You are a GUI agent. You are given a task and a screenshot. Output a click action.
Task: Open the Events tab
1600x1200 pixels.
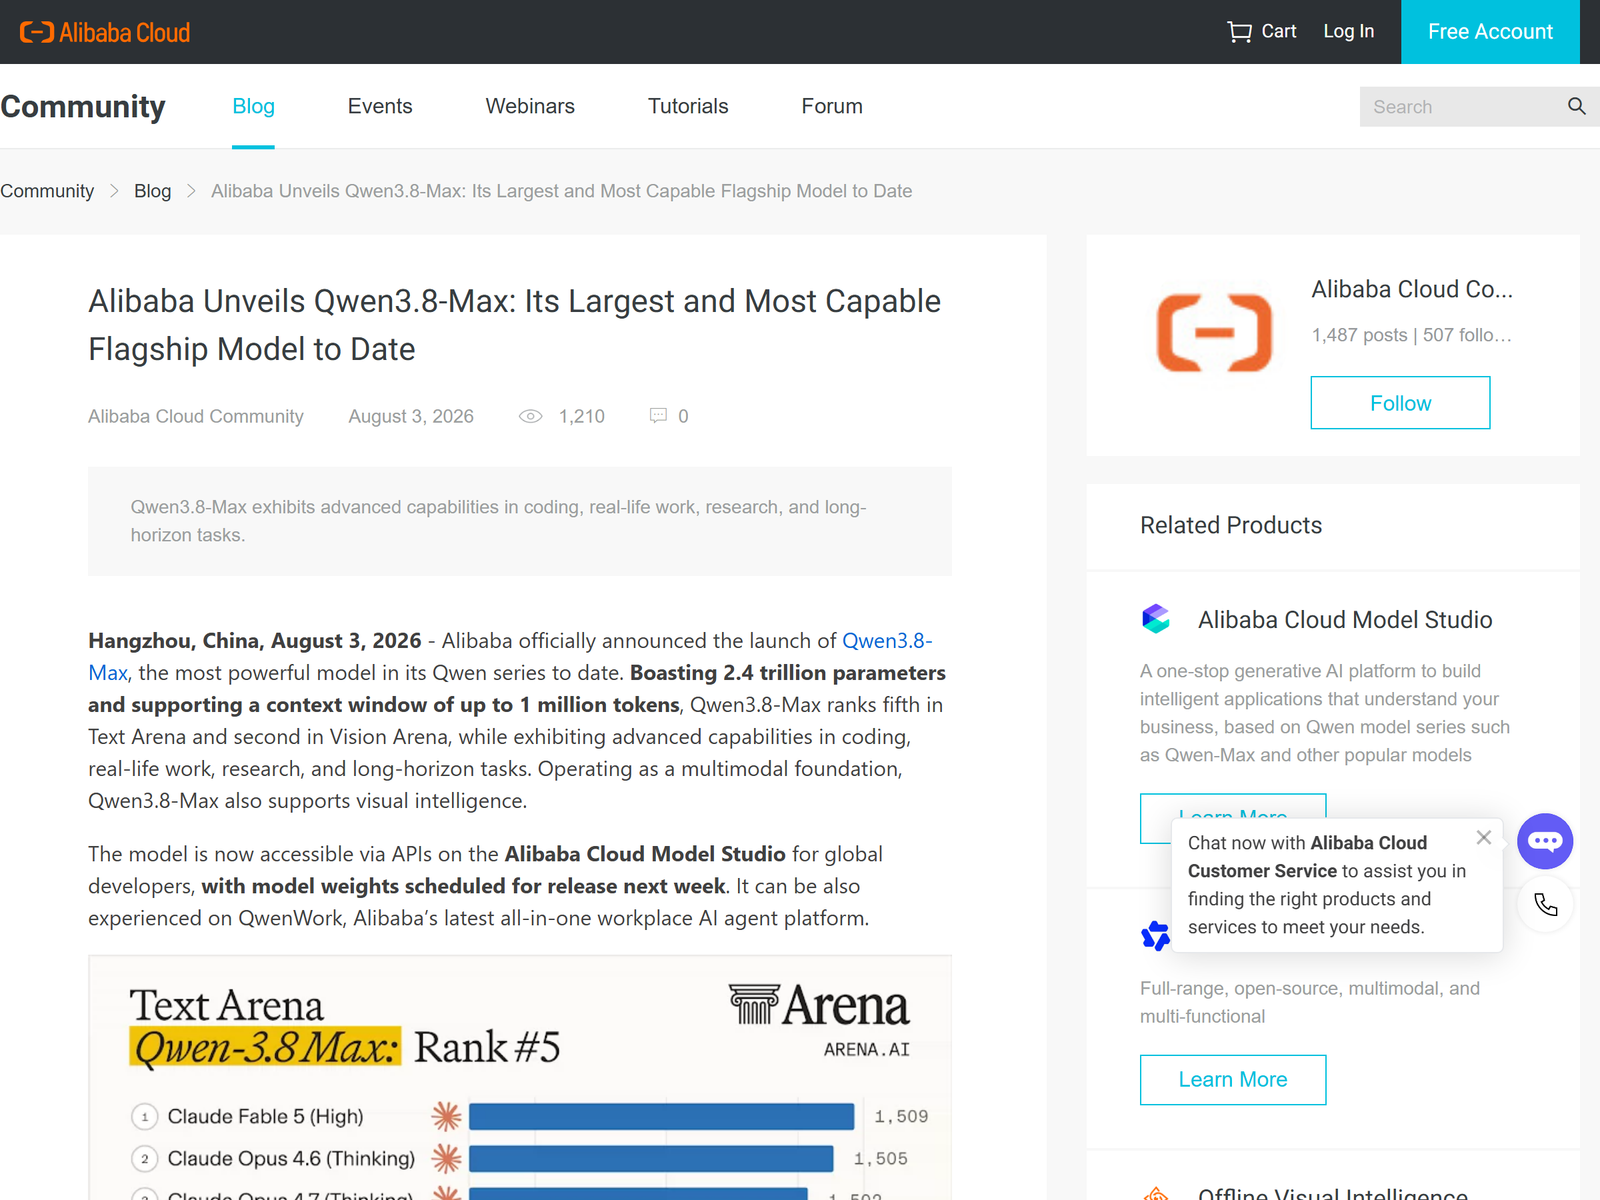tap(380, 106)
